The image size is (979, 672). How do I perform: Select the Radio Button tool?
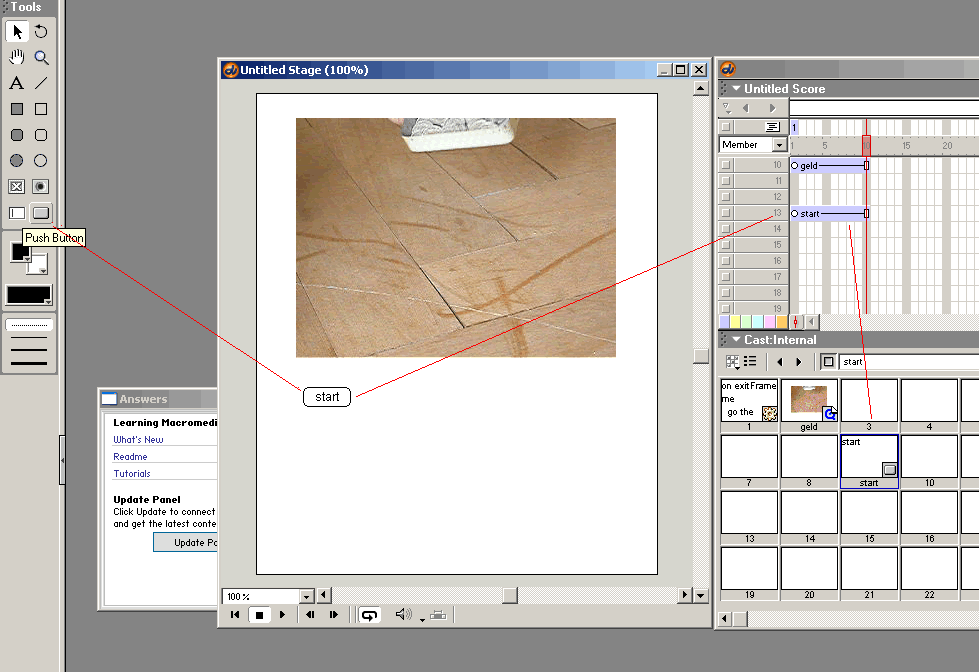pos(41,187)
